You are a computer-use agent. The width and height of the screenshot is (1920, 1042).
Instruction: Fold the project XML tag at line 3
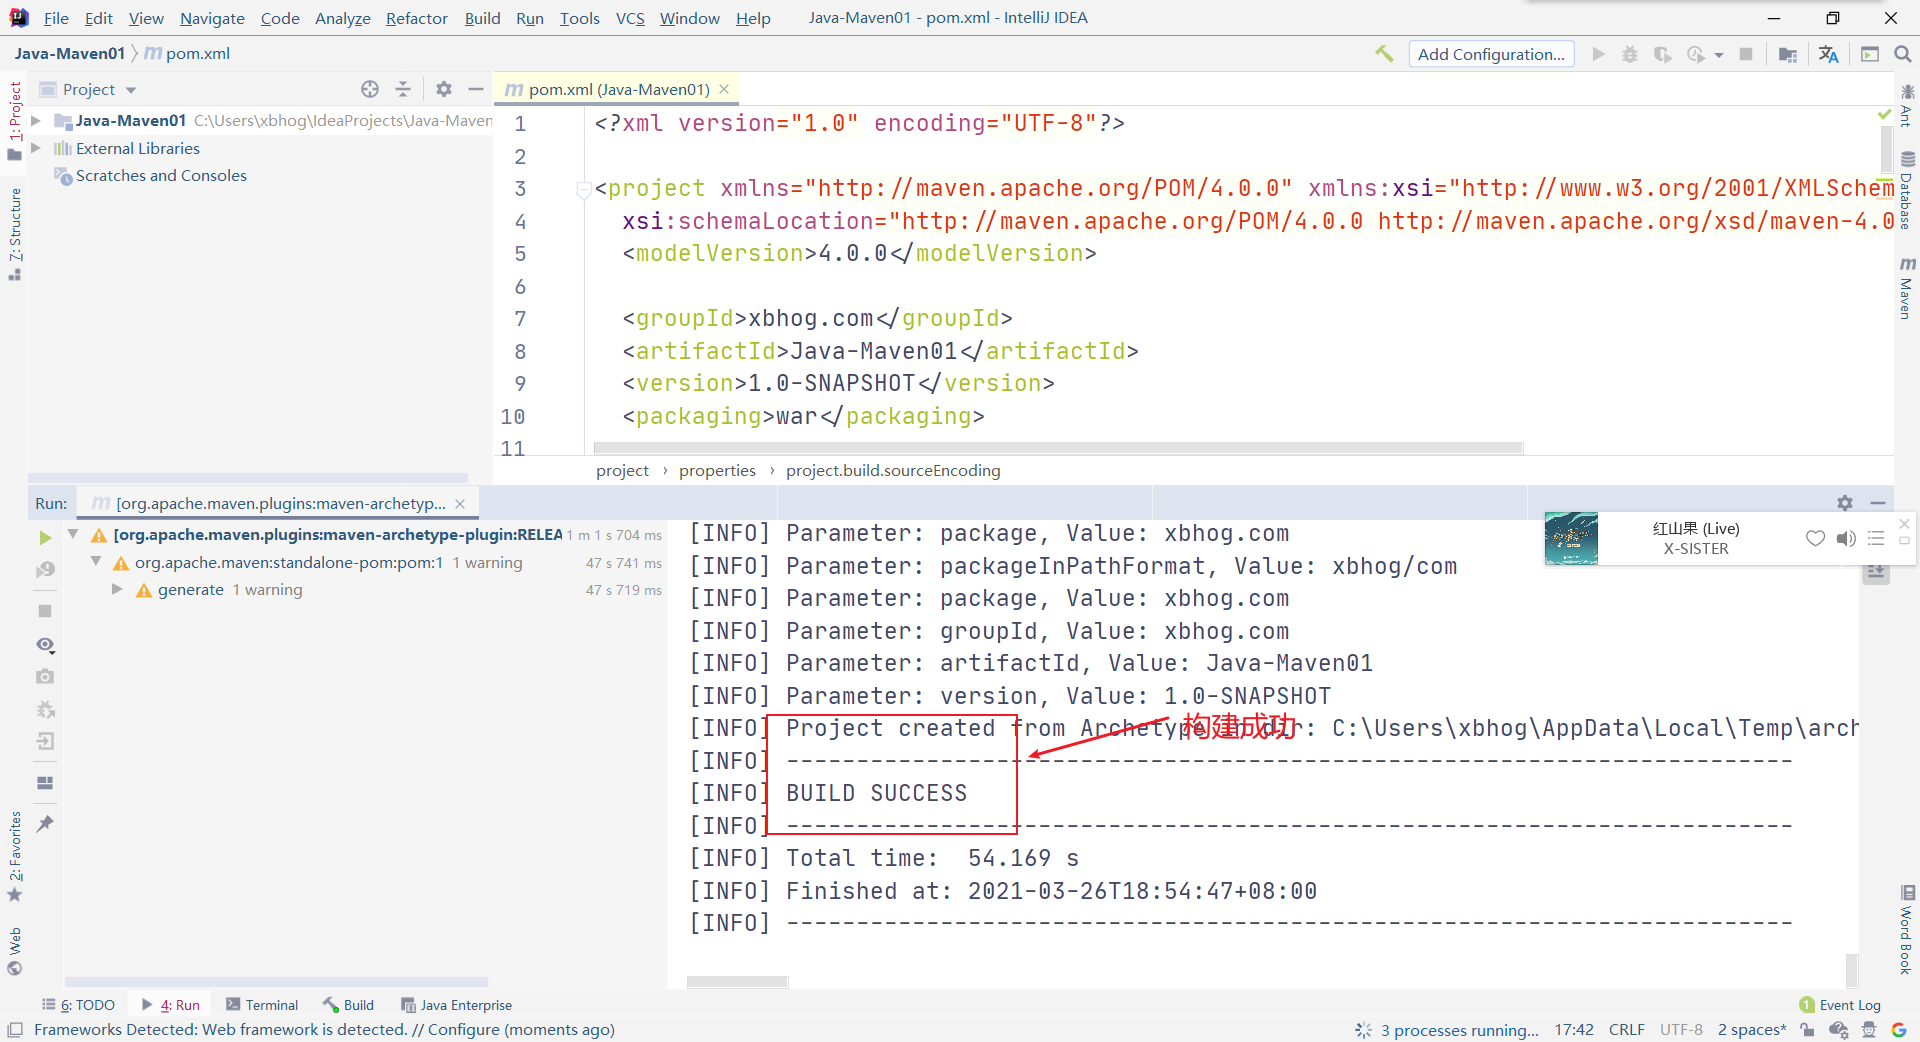(583, 189)
